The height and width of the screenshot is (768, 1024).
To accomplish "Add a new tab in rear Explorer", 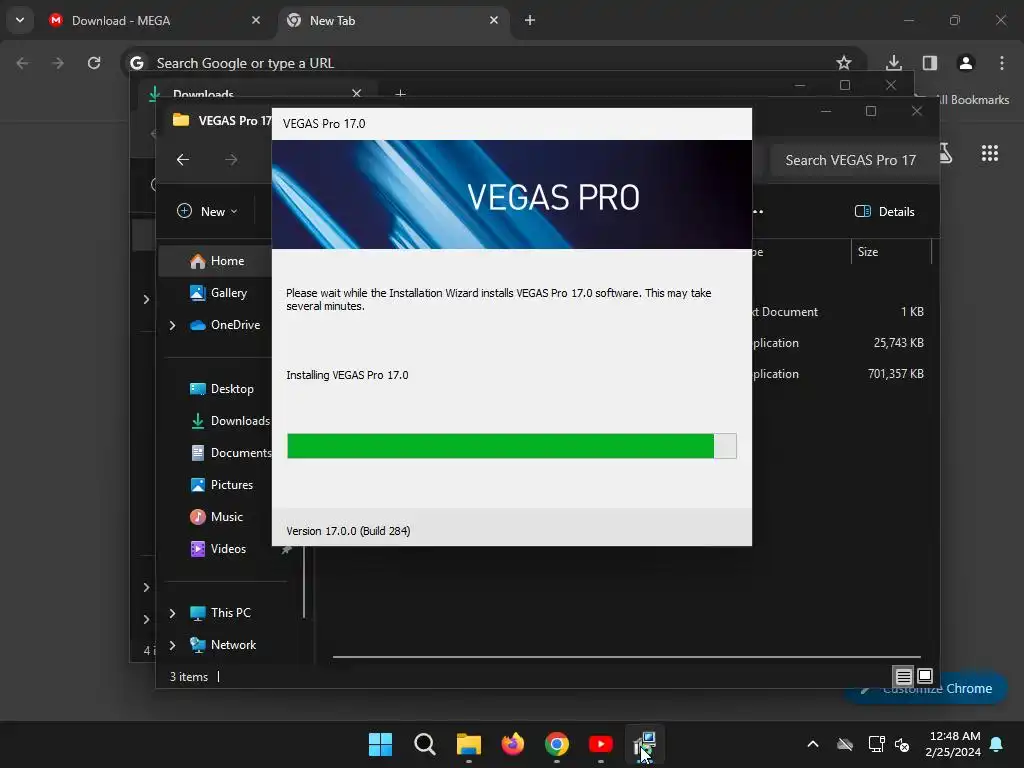I will (400, 94).
